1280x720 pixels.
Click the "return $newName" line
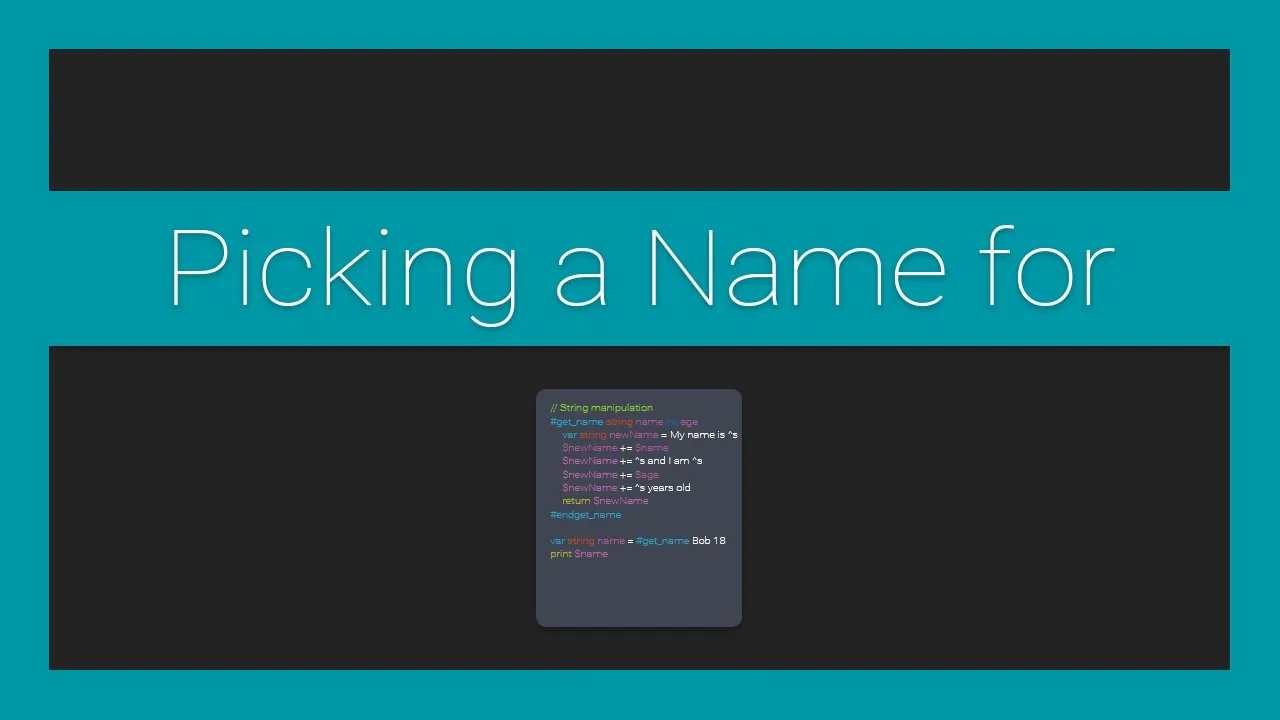tap(605, 501)
